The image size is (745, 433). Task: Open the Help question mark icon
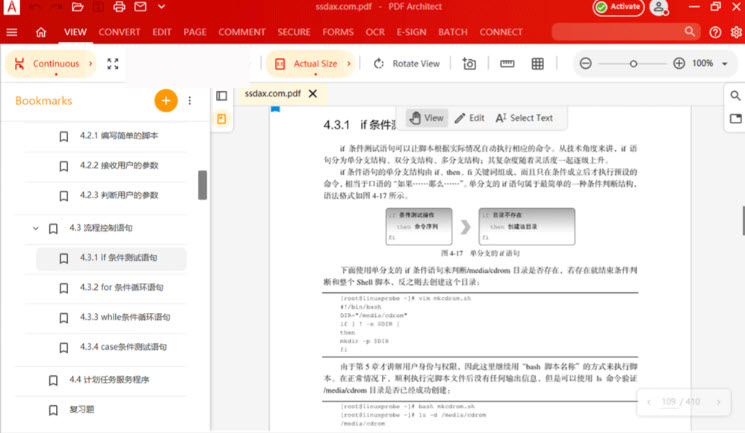click(715, 32)
